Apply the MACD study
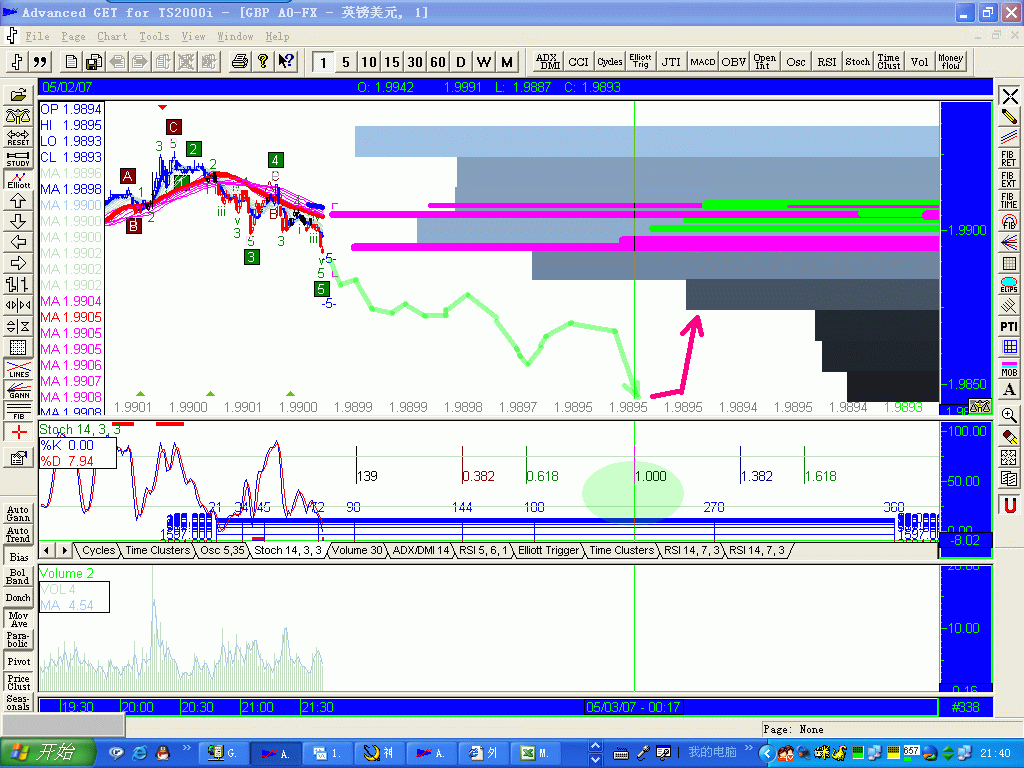 (x=702, y=61)
